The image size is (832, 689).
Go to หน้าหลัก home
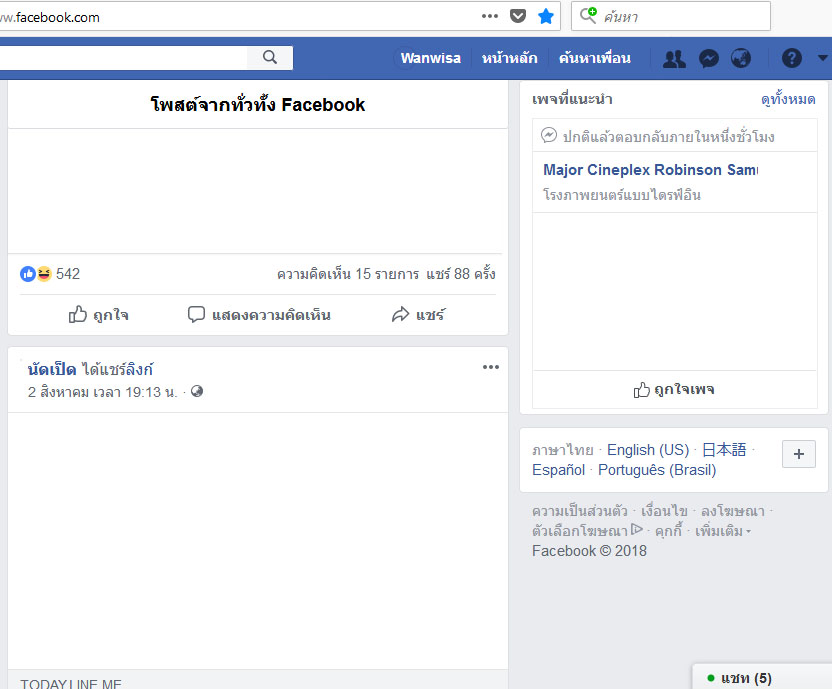tap(509, 58)
